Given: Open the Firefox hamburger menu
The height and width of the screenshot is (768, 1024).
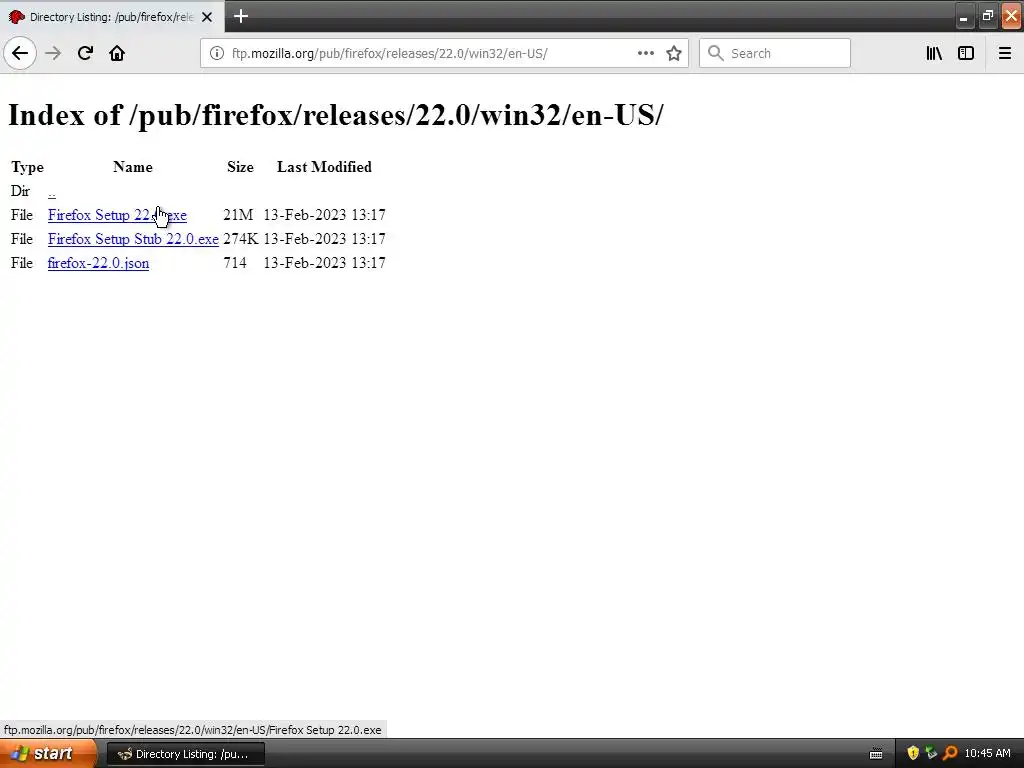Looking at the screenshot, I should tap(1004, 53).
